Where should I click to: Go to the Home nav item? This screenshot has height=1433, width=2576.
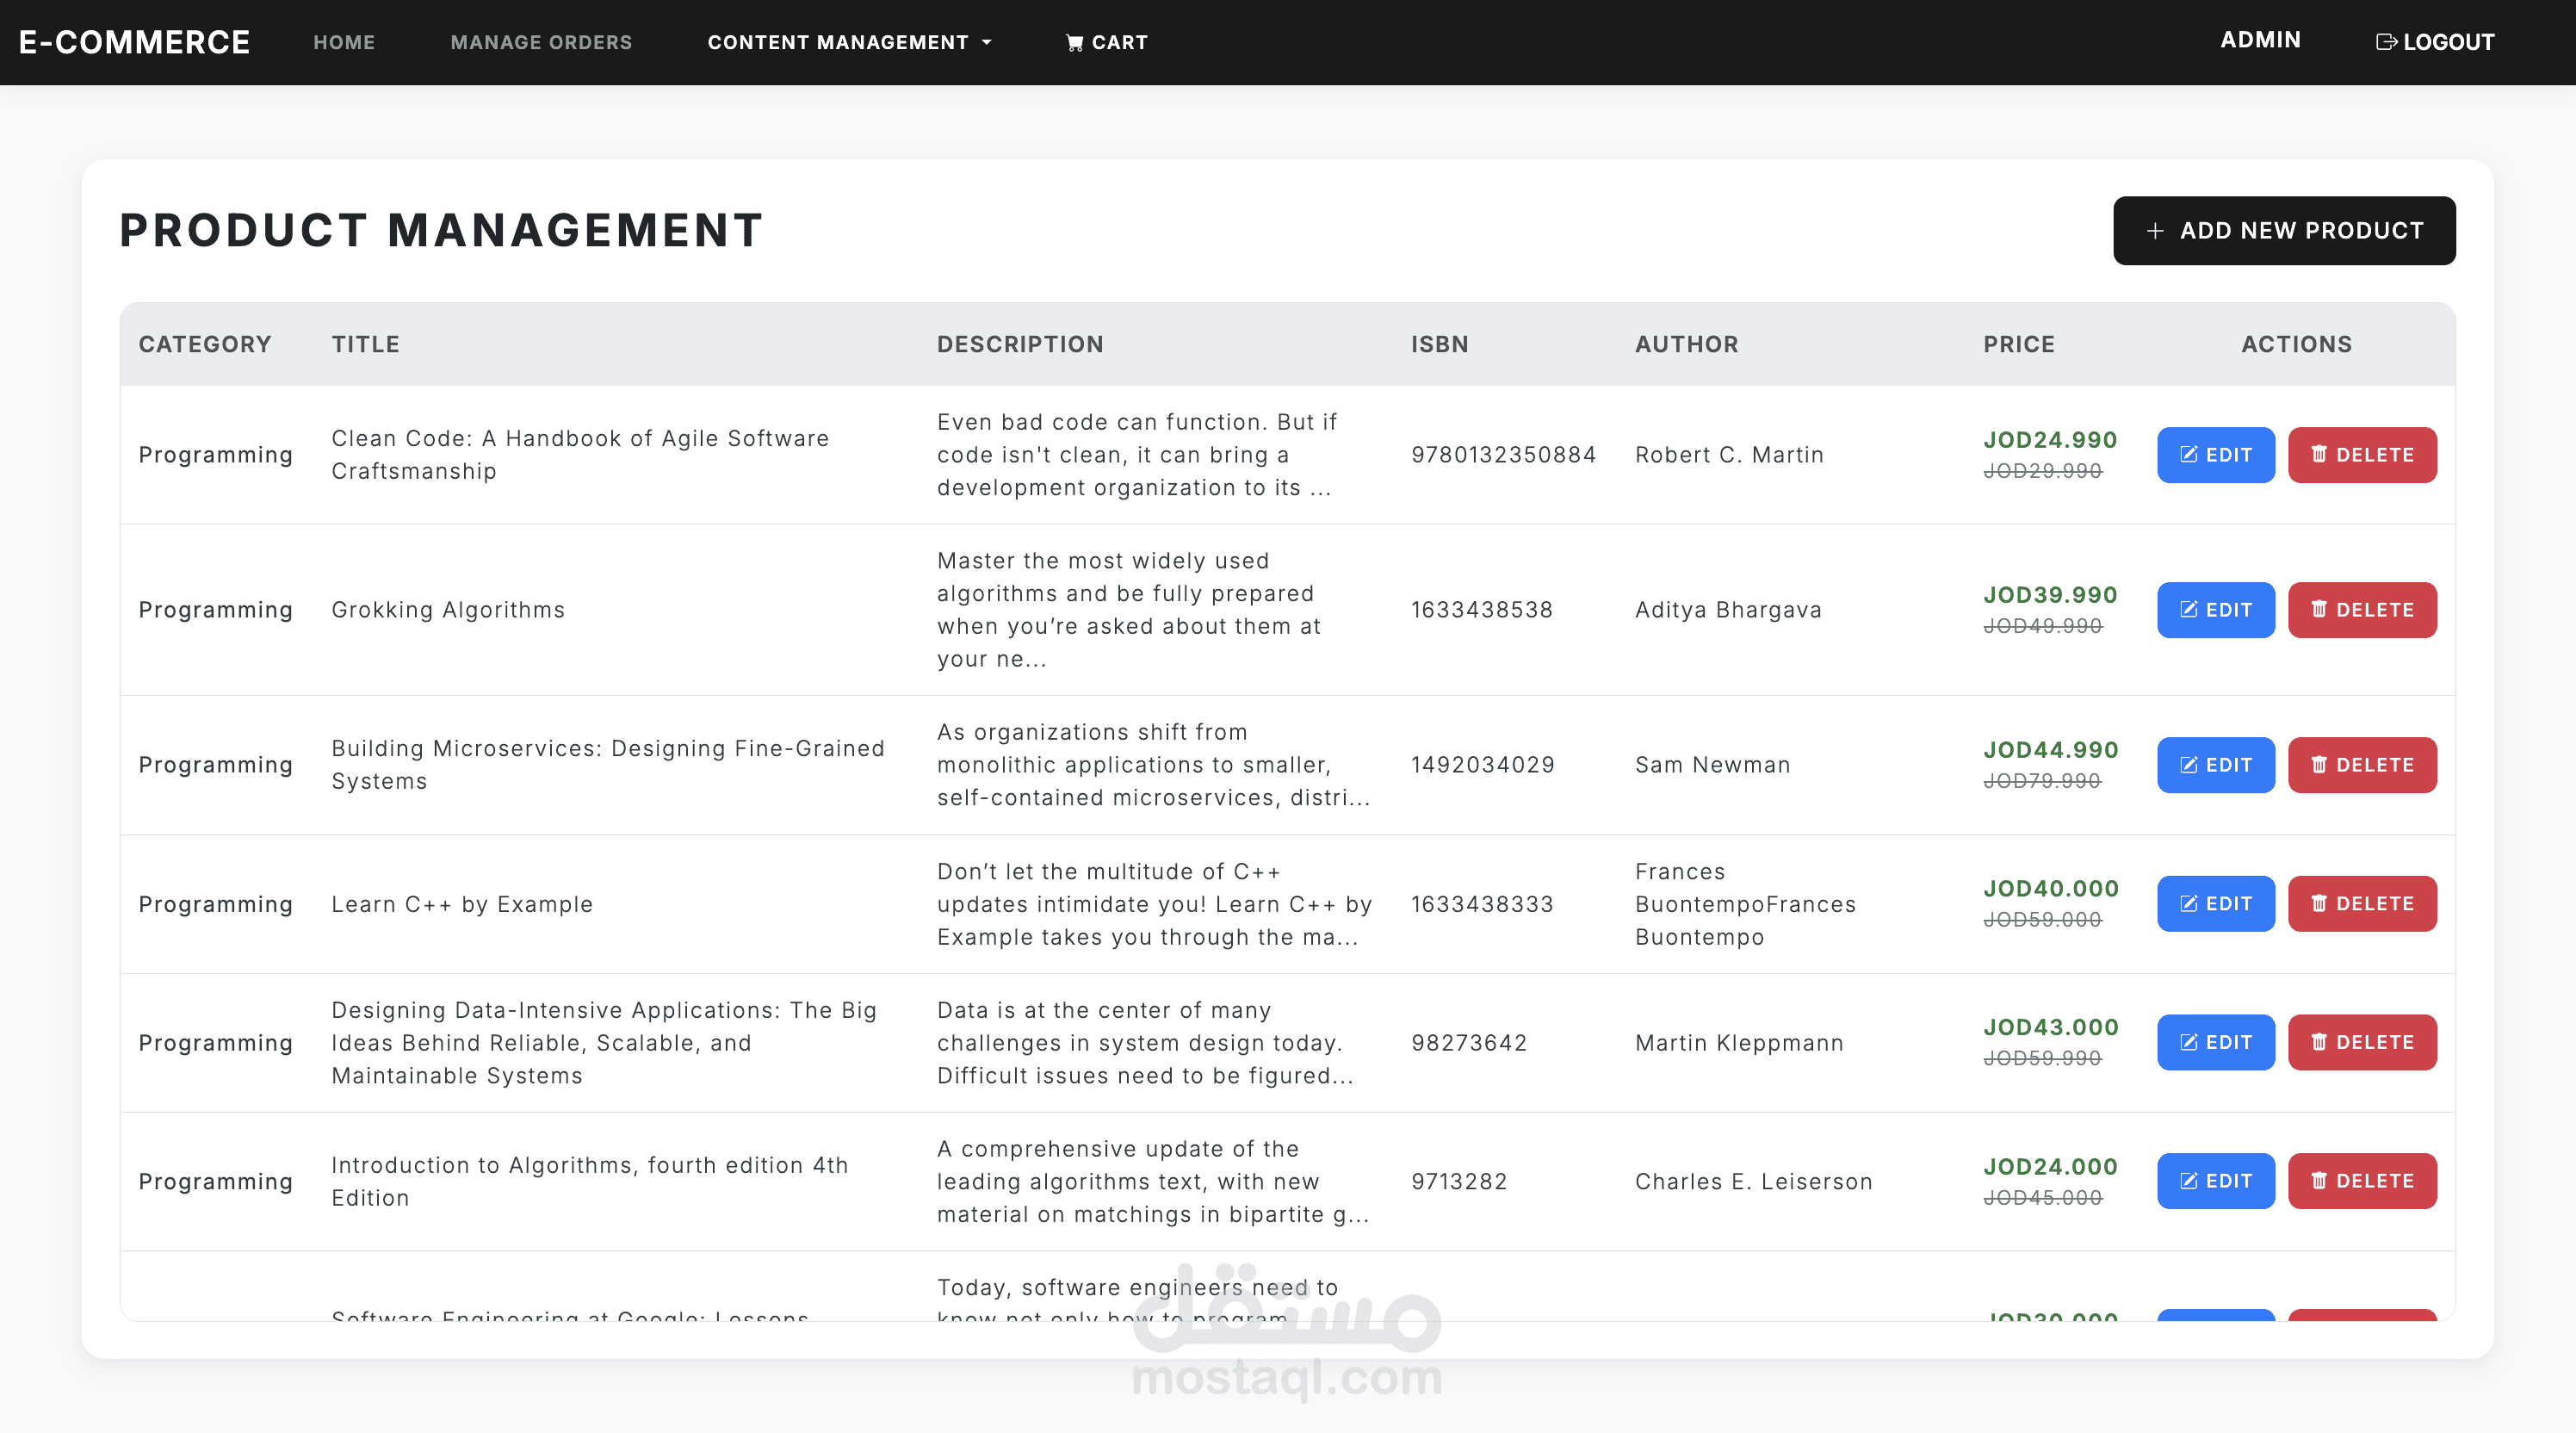pyautogui.click(x=344, y=42)
